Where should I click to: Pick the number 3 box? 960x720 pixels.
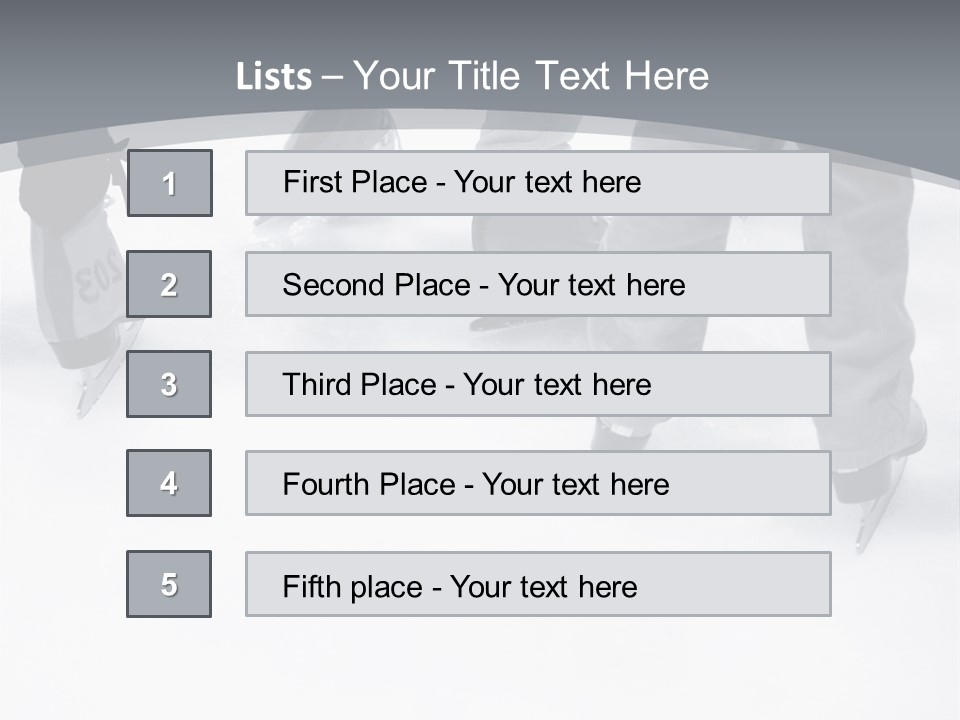[x=169, y=384]
